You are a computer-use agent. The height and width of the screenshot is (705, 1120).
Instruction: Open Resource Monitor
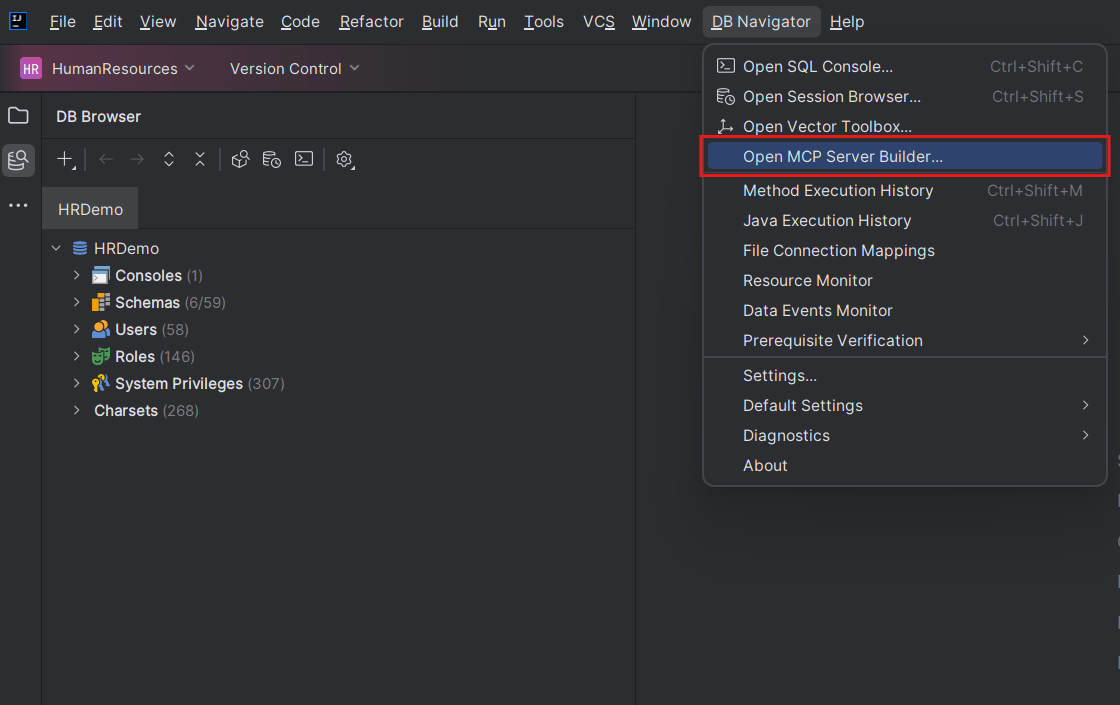(904, 281)
